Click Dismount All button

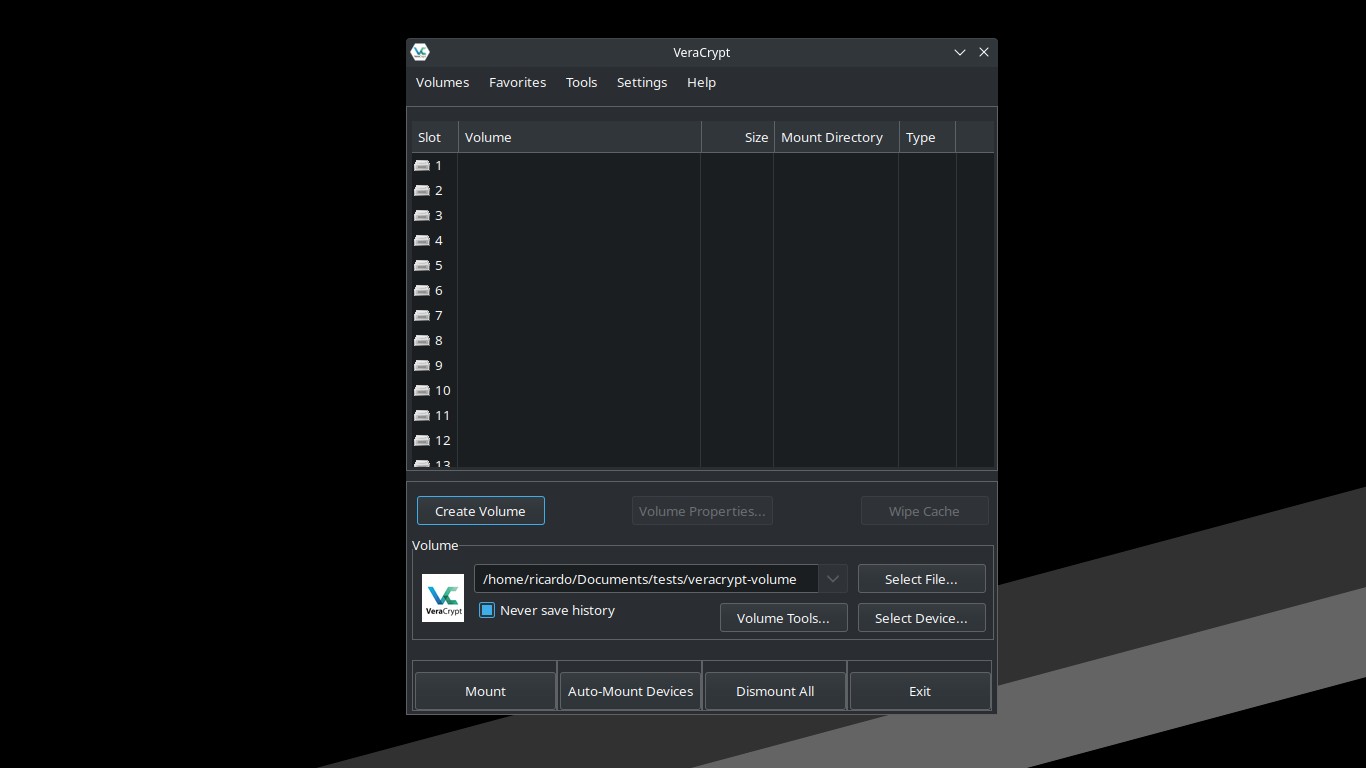[775, 691]
